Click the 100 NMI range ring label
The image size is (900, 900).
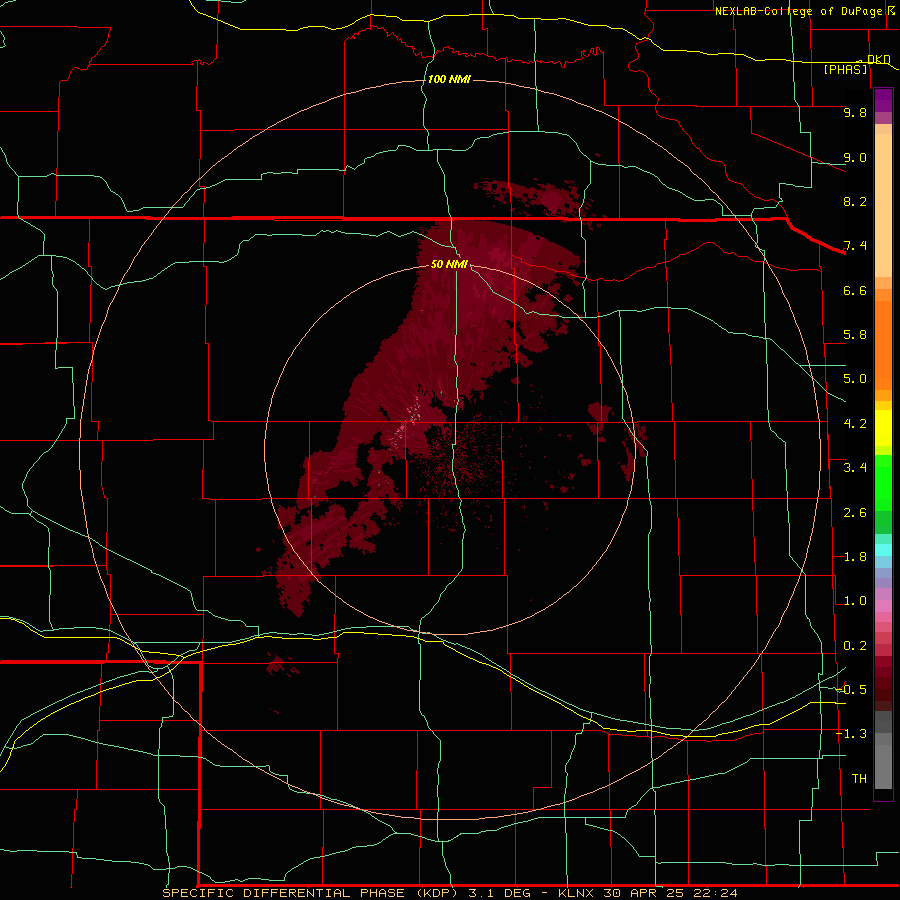pyautogui.click(x=449, y=79)
